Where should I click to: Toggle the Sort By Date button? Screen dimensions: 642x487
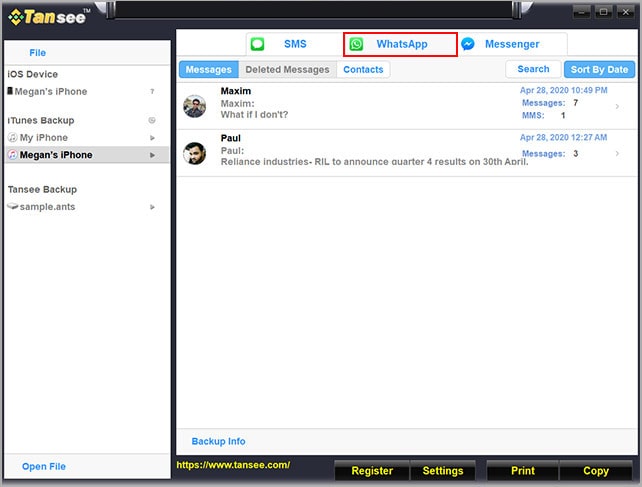599,70
